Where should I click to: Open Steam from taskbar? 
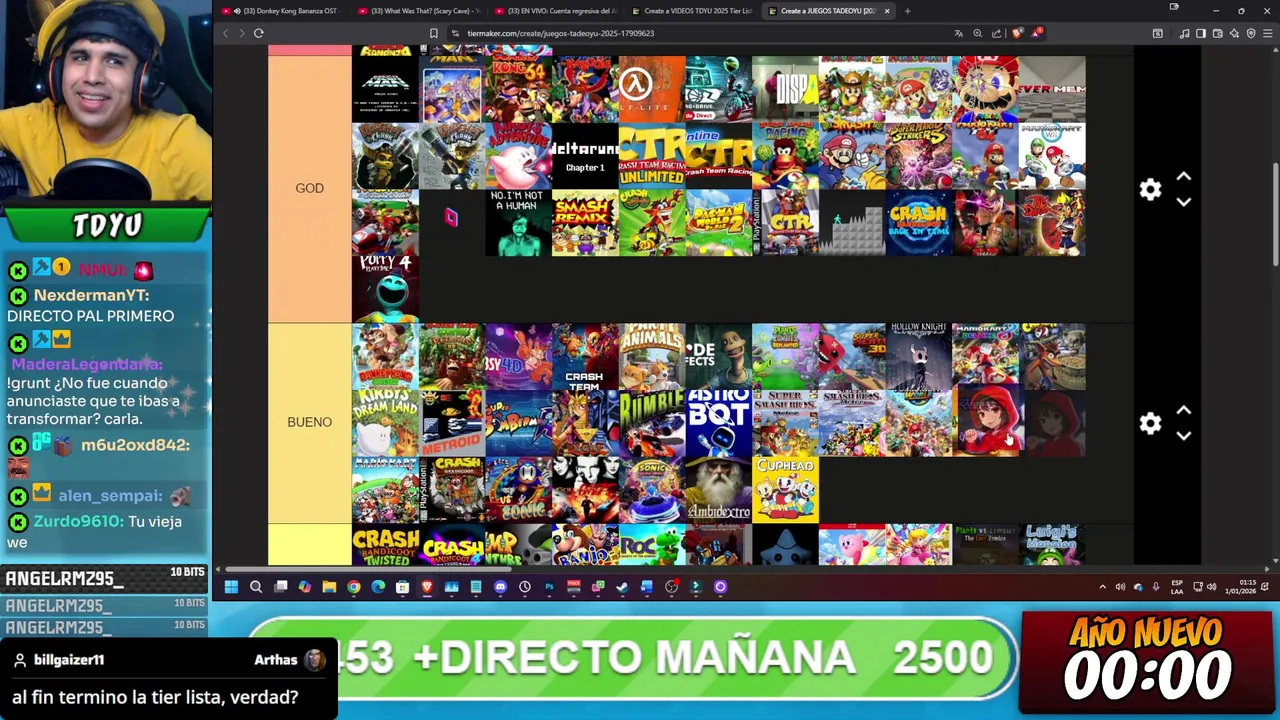pos(622,587)
